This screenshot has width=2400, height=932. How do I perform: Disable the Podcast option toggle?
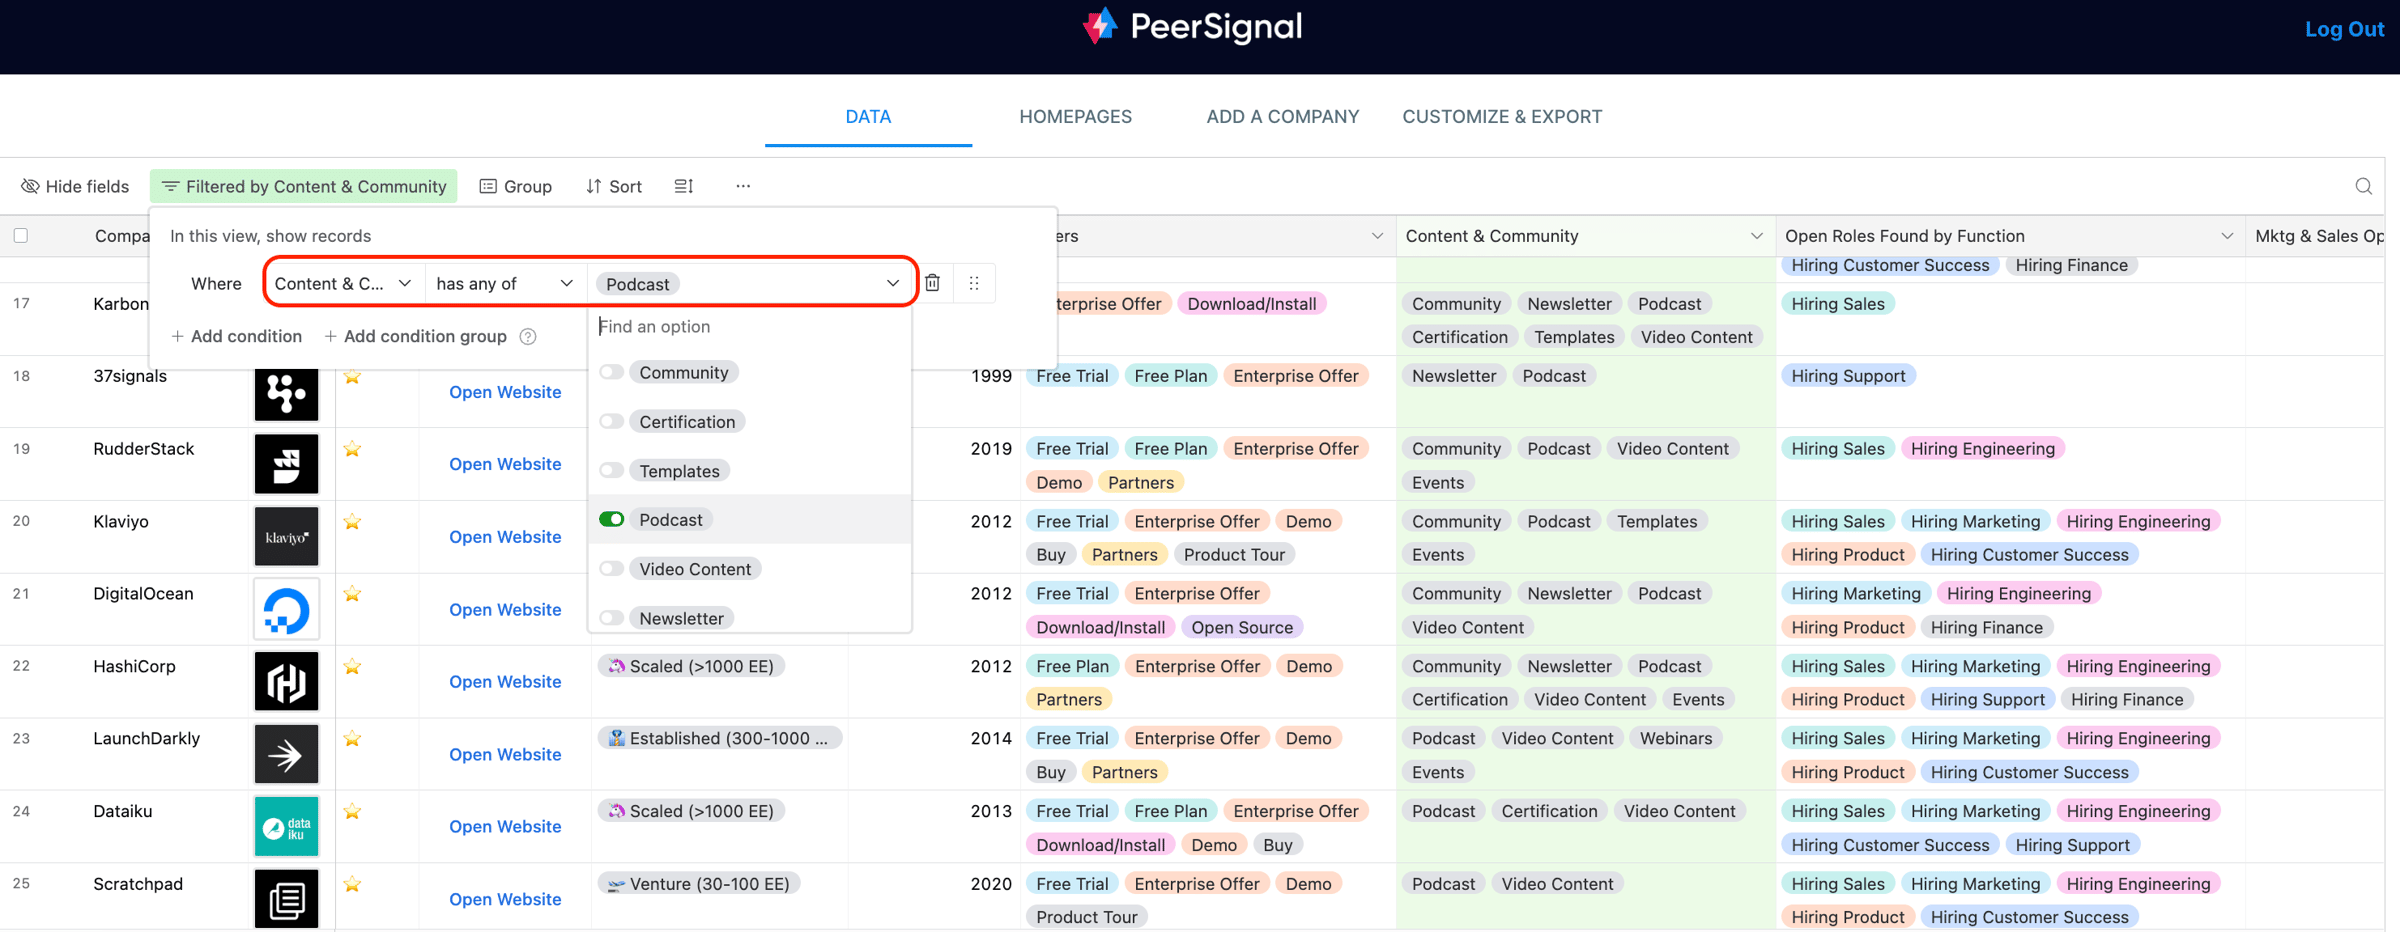(x=611, y=519)
